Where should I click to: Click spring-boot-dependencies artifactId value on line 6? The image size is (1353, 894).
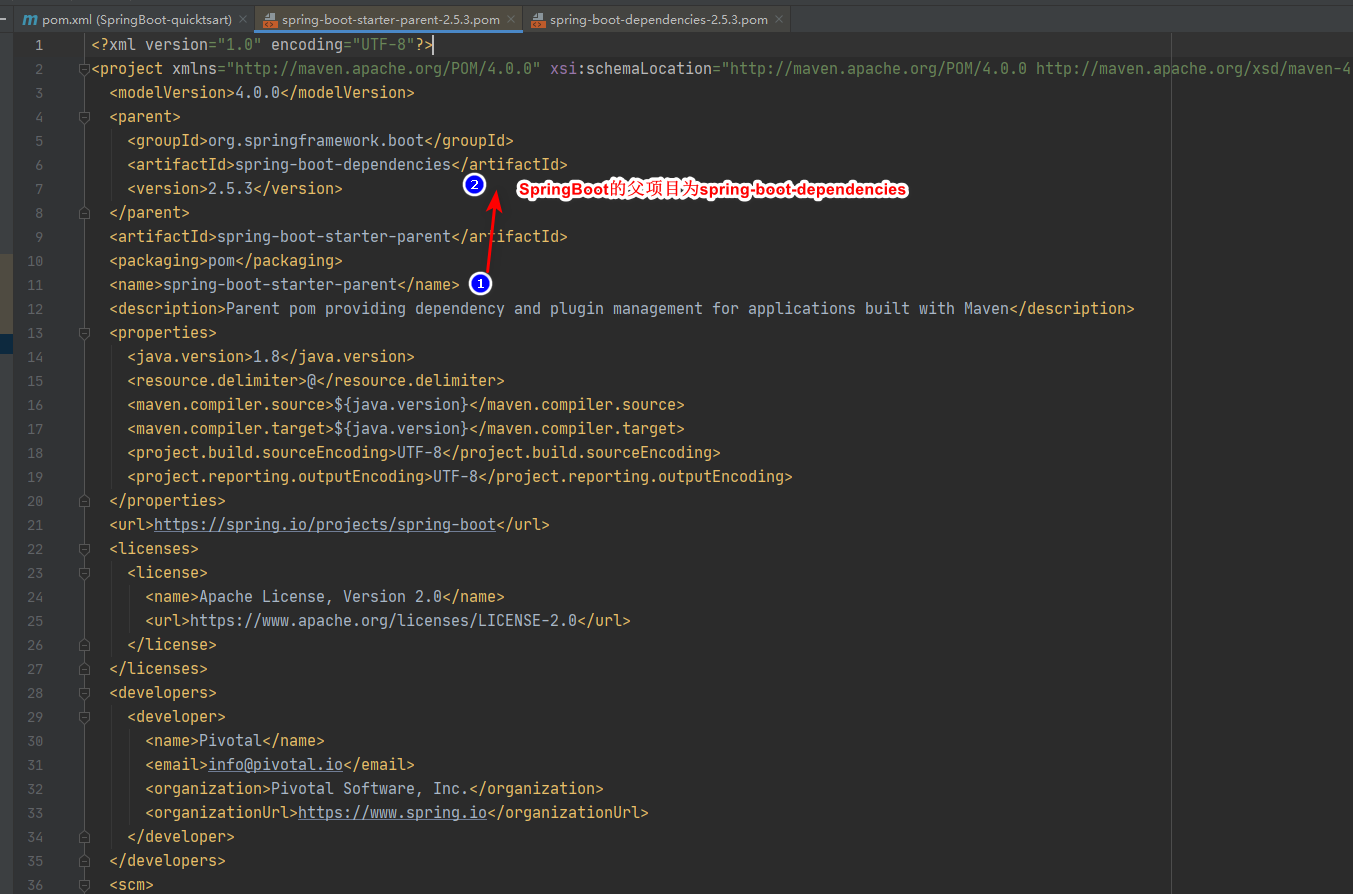click(x=343, y=165)
